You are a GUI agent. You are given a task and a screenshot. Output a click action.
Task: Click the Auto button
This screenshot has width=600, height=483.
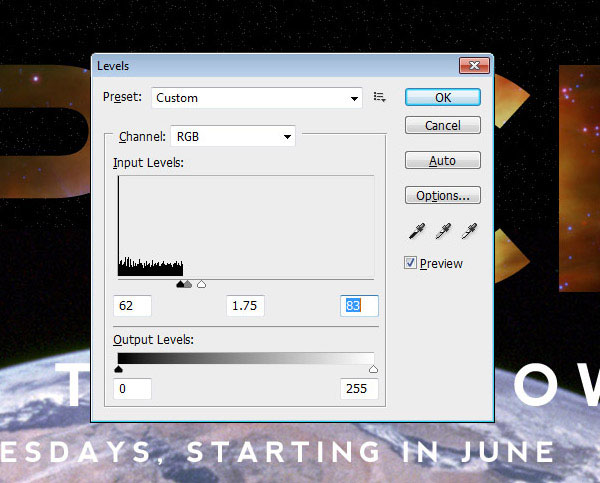[x=443, y=160]
